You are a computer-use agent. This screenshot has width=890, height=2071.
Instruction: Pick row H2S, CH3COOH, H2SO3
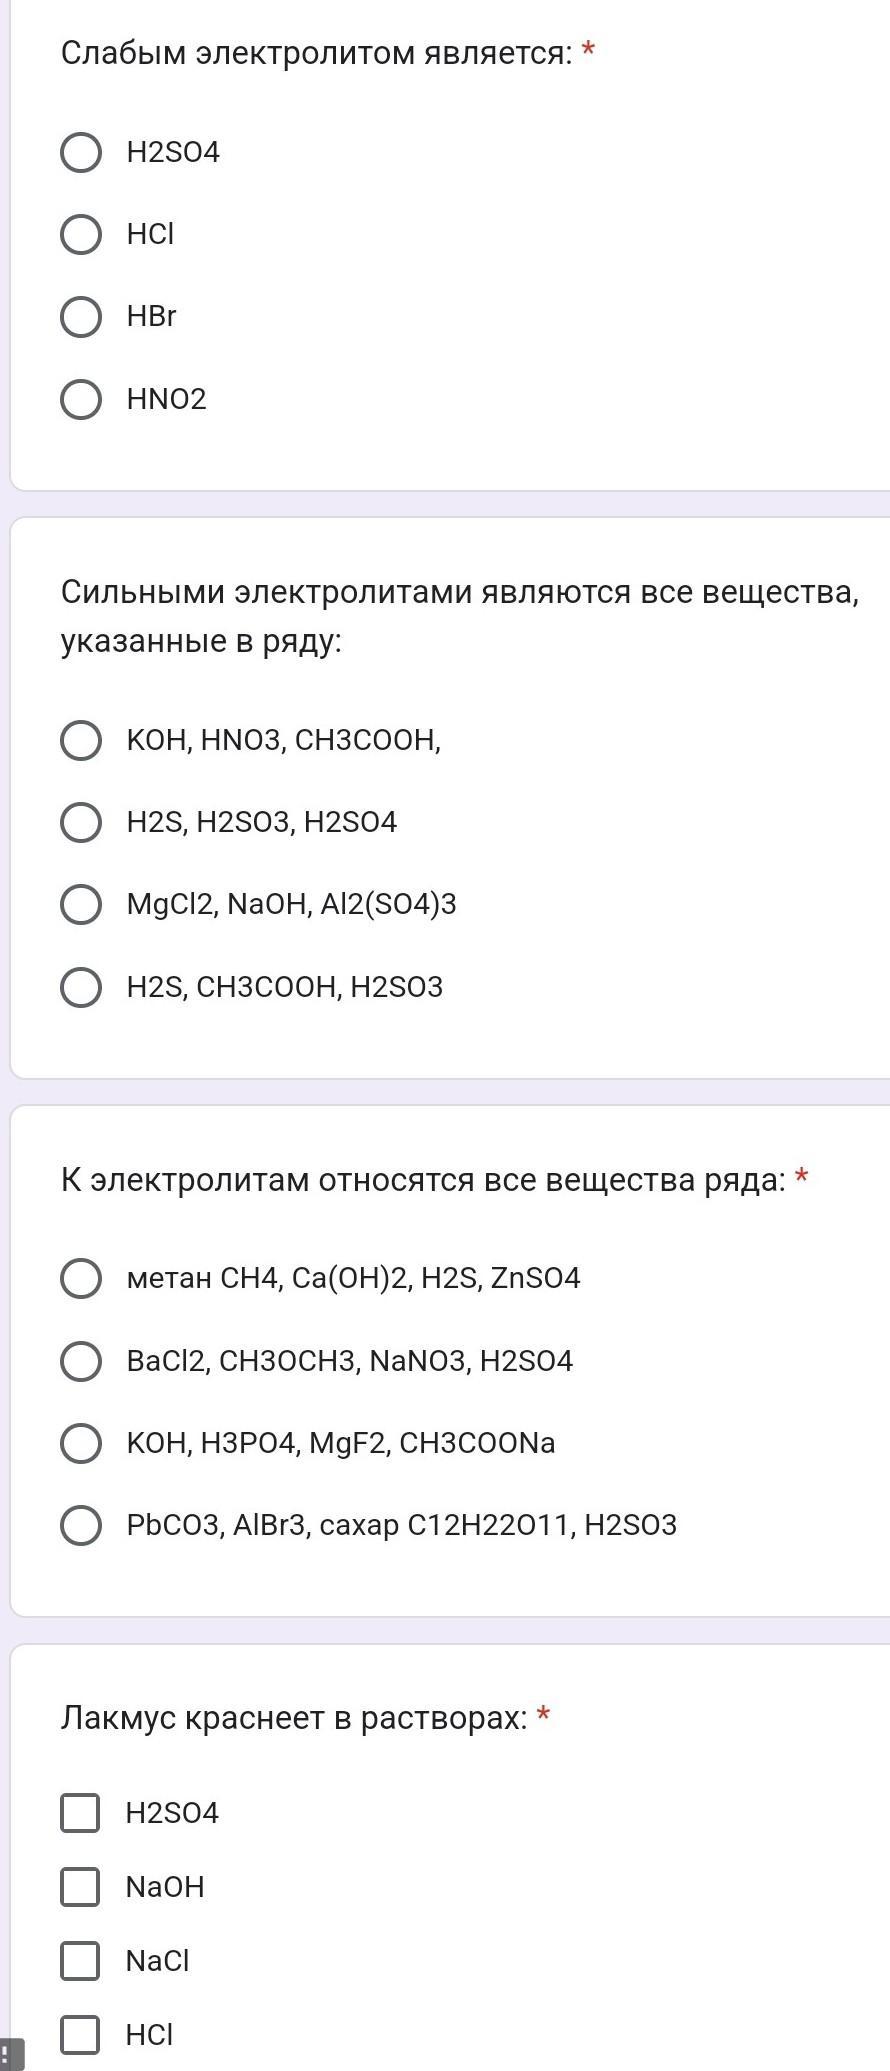point(81,987)
